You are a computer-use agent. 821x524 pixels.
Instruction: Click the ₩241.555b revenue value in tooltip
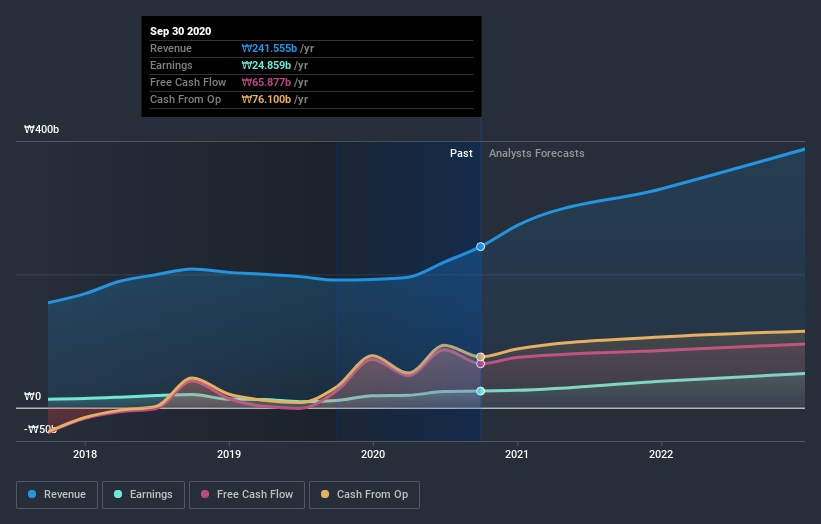tap(269, 48)
